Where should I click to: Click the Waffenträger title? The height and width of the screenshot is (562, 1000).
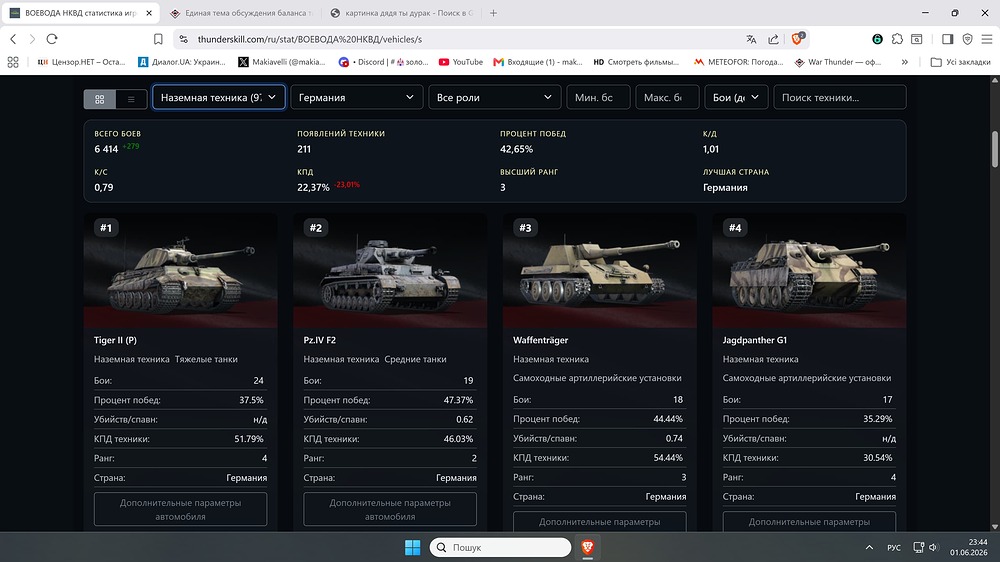540,340
